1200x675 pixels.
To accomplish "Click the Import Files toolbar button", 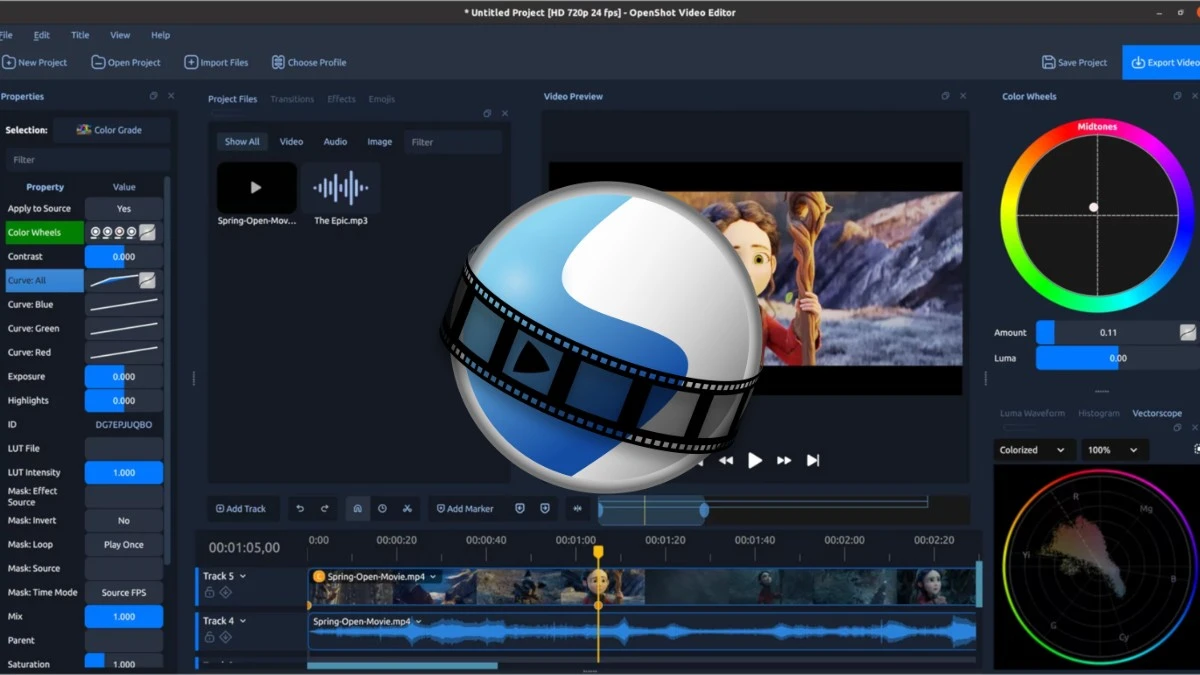I will pyautogui.click(x=216, y=62).
